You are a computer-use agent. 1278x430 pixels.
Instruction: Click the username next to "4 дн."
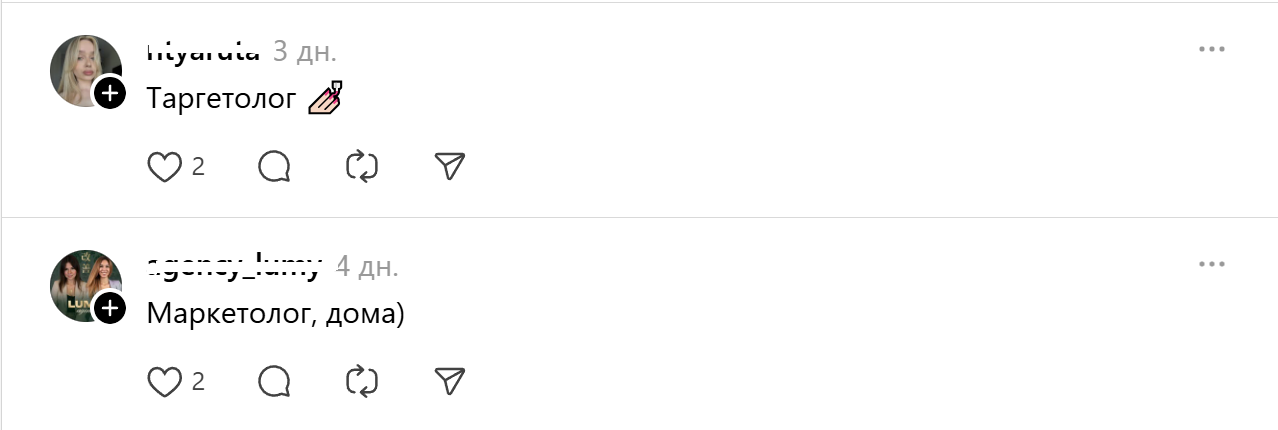tap(234, 266)
